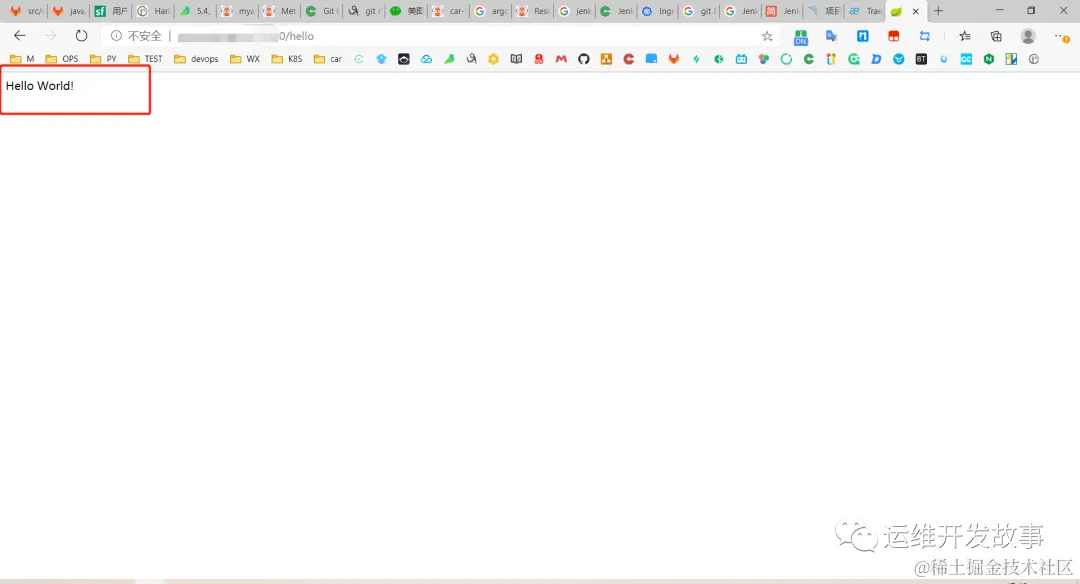Go back using the browser back arrow
Viewport: 1080px width, 584px height.
point(19,36)
